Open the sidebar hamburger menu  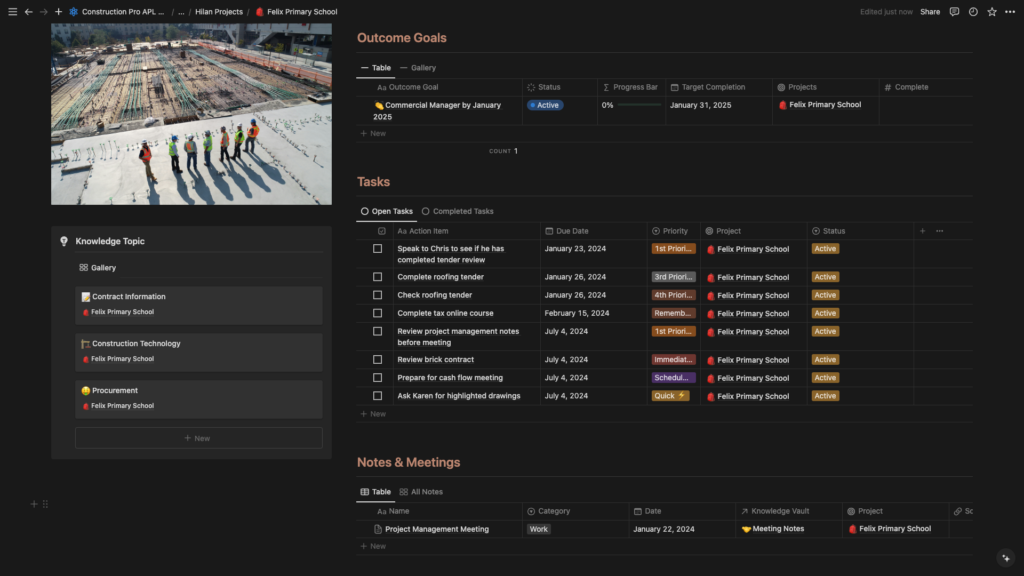pyautogui.click(x=12, y=12)
